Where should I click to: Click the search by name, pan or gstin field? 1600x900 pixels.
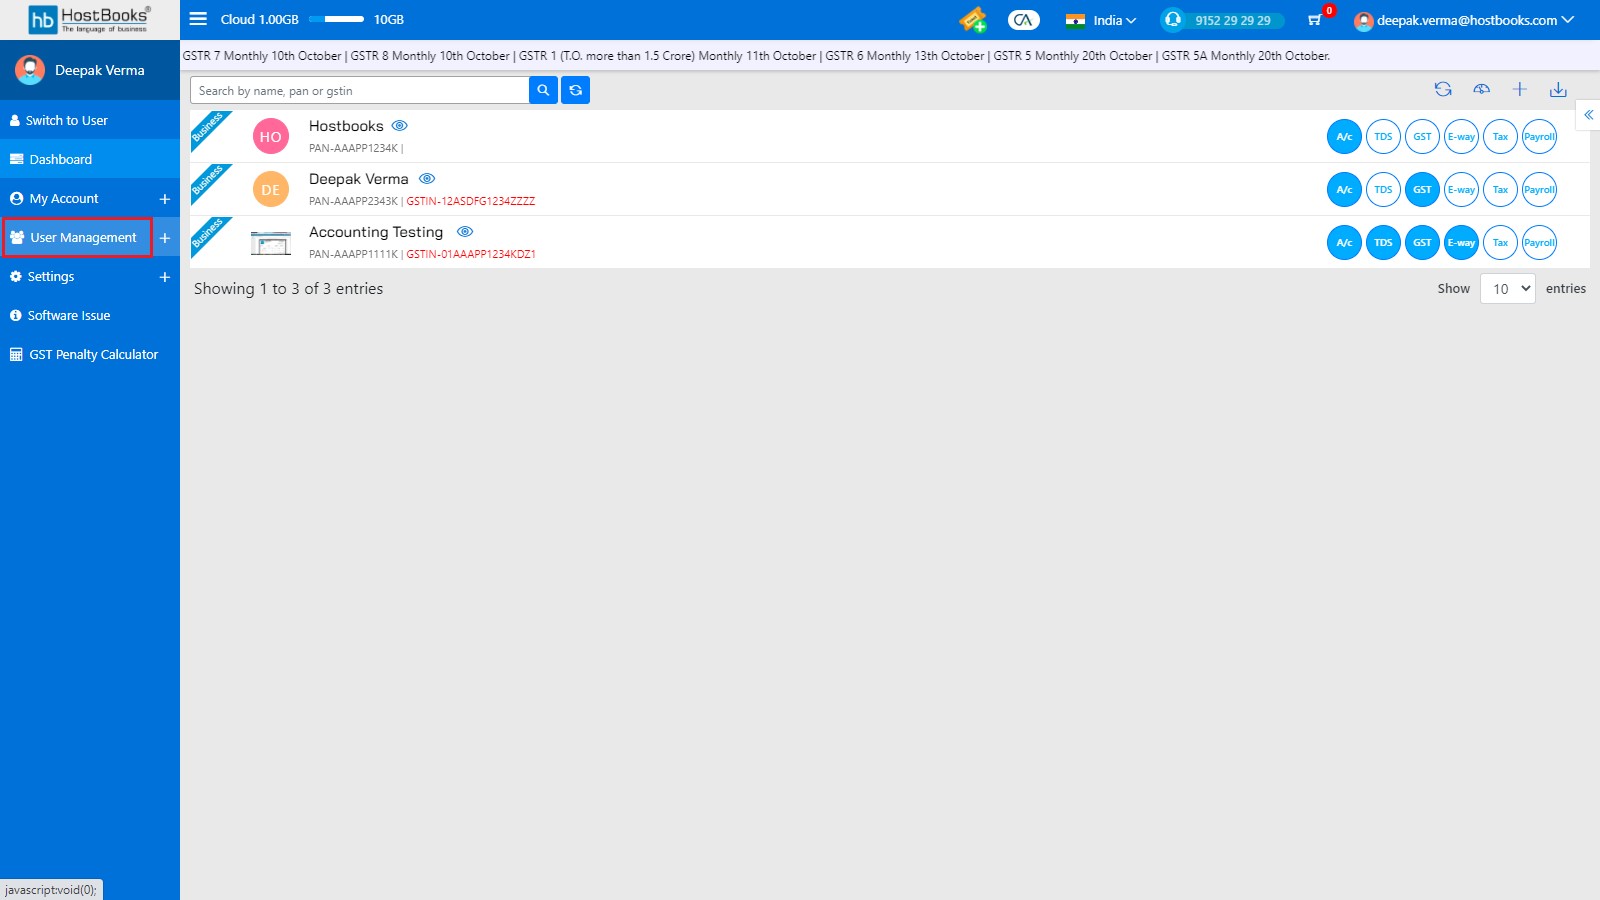(360, 90)
